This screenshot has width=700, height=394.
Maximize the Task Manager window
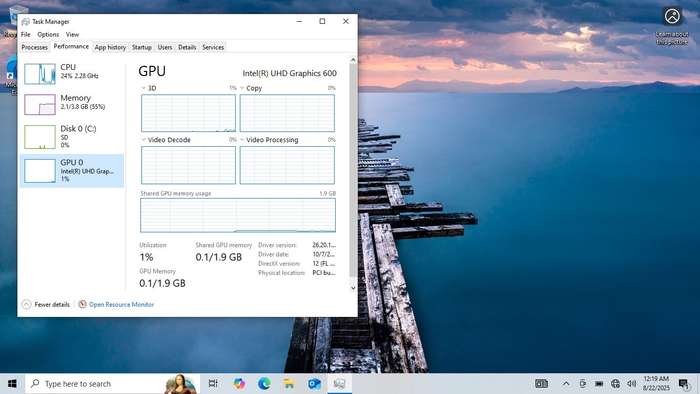click(x=322, y=21)
